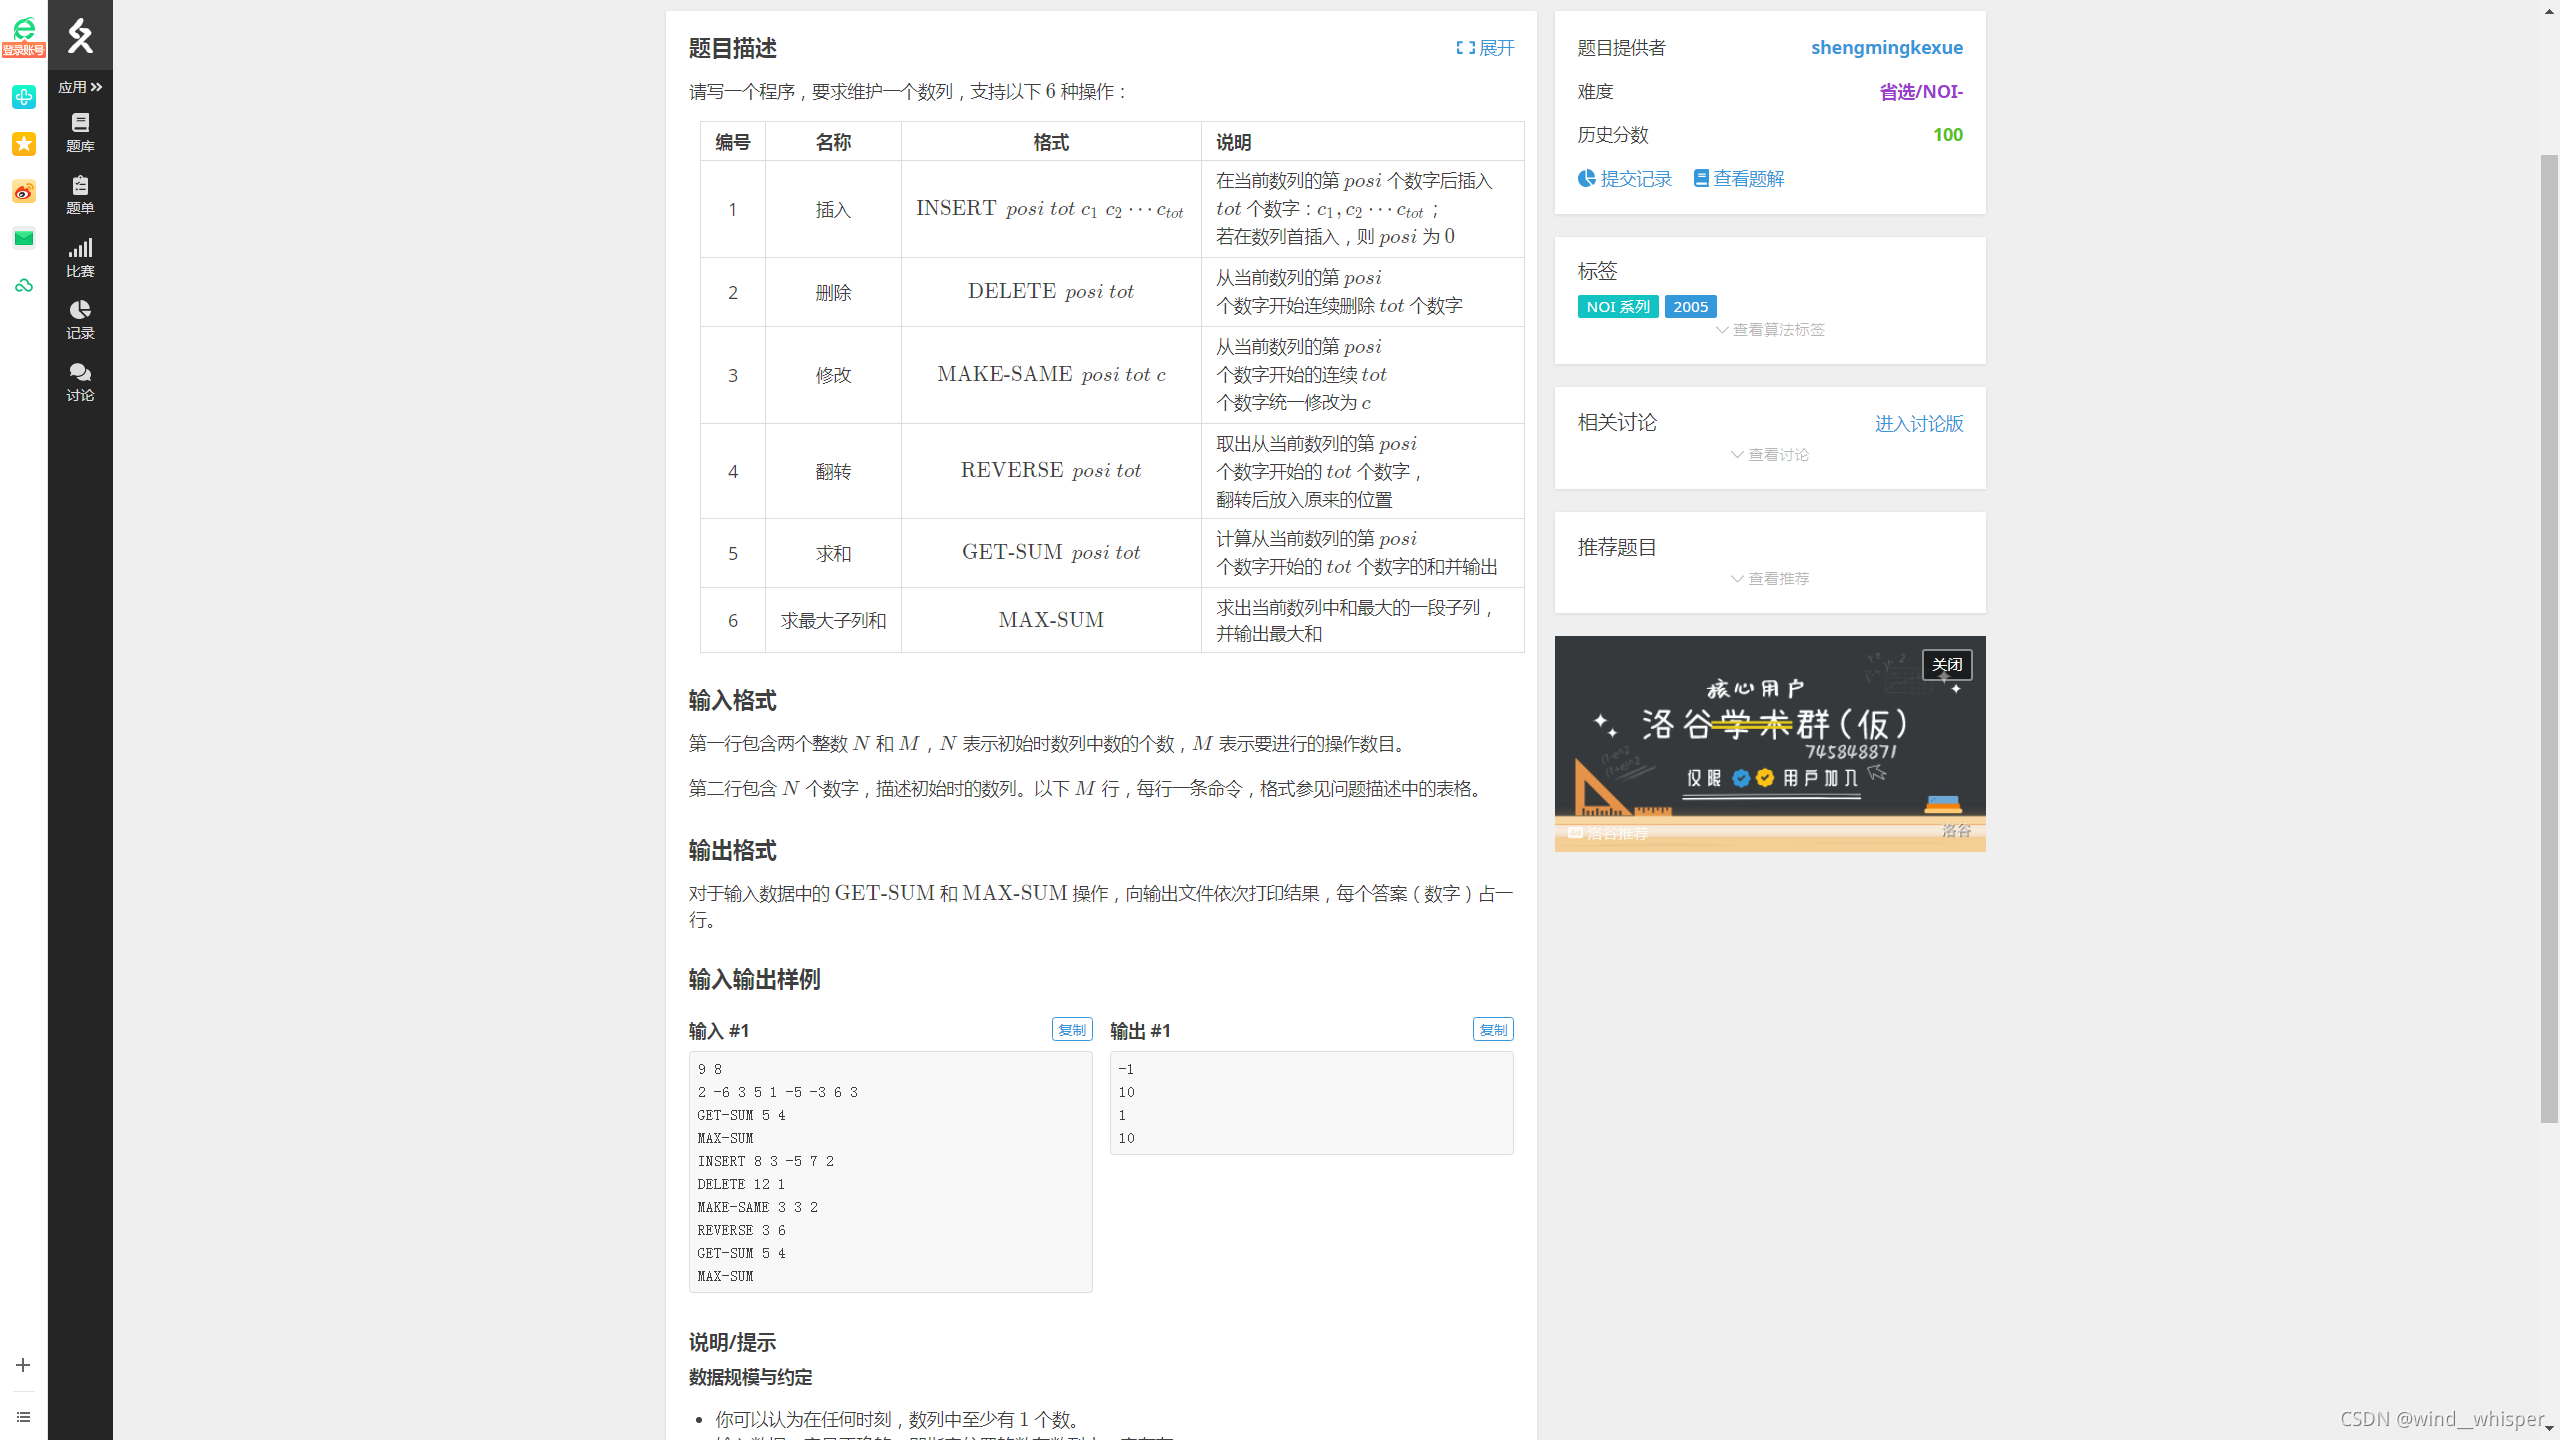Image resolution: width=2560 pixels, height=1440 pixels.
Task: Click the Weibo icon in the edge sidebar
Action: tap(24, 191)
